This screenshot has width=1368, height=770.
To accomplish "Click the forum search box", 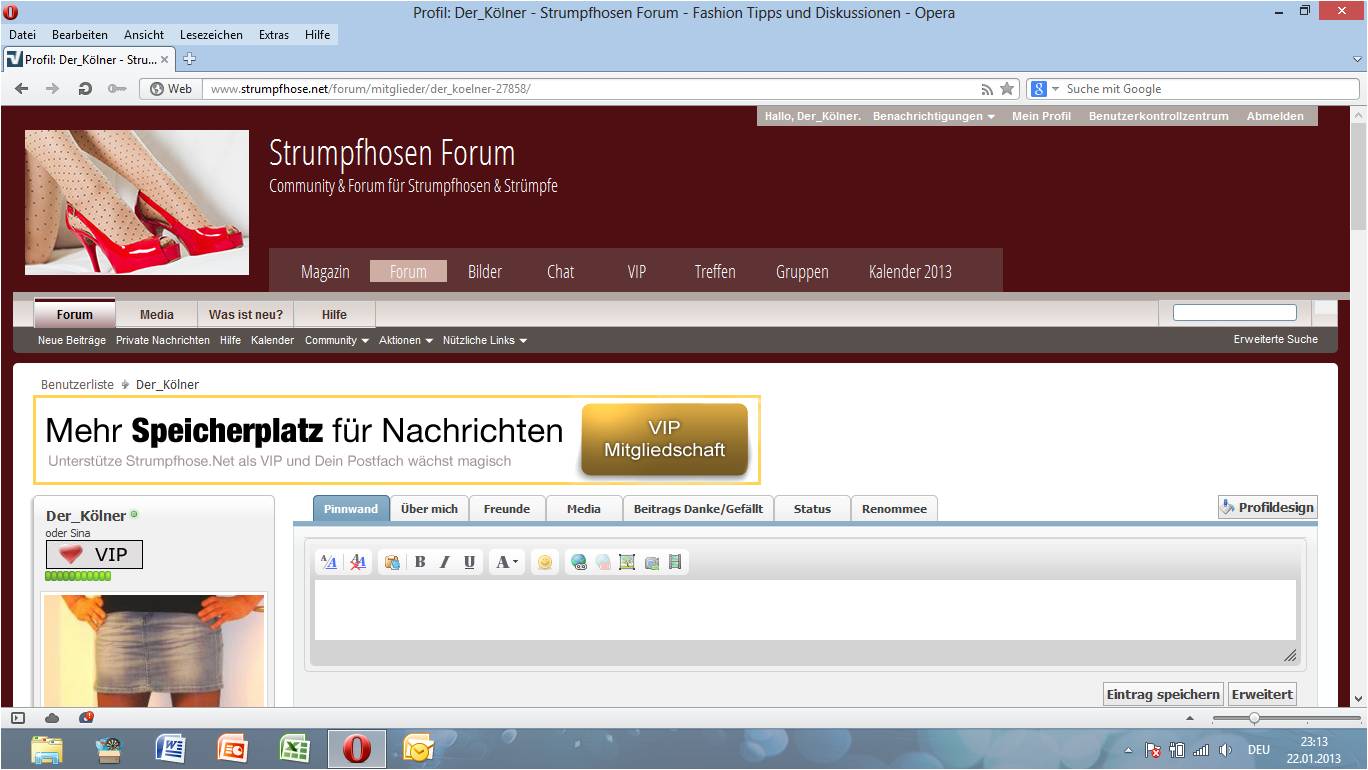I will click(1234, 313).
